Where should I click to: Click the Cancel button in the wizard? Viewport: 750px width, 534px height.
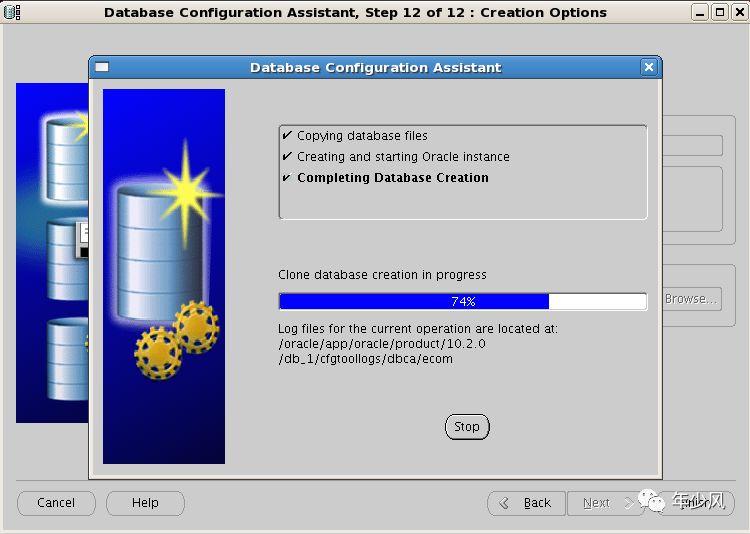point(56,503)
